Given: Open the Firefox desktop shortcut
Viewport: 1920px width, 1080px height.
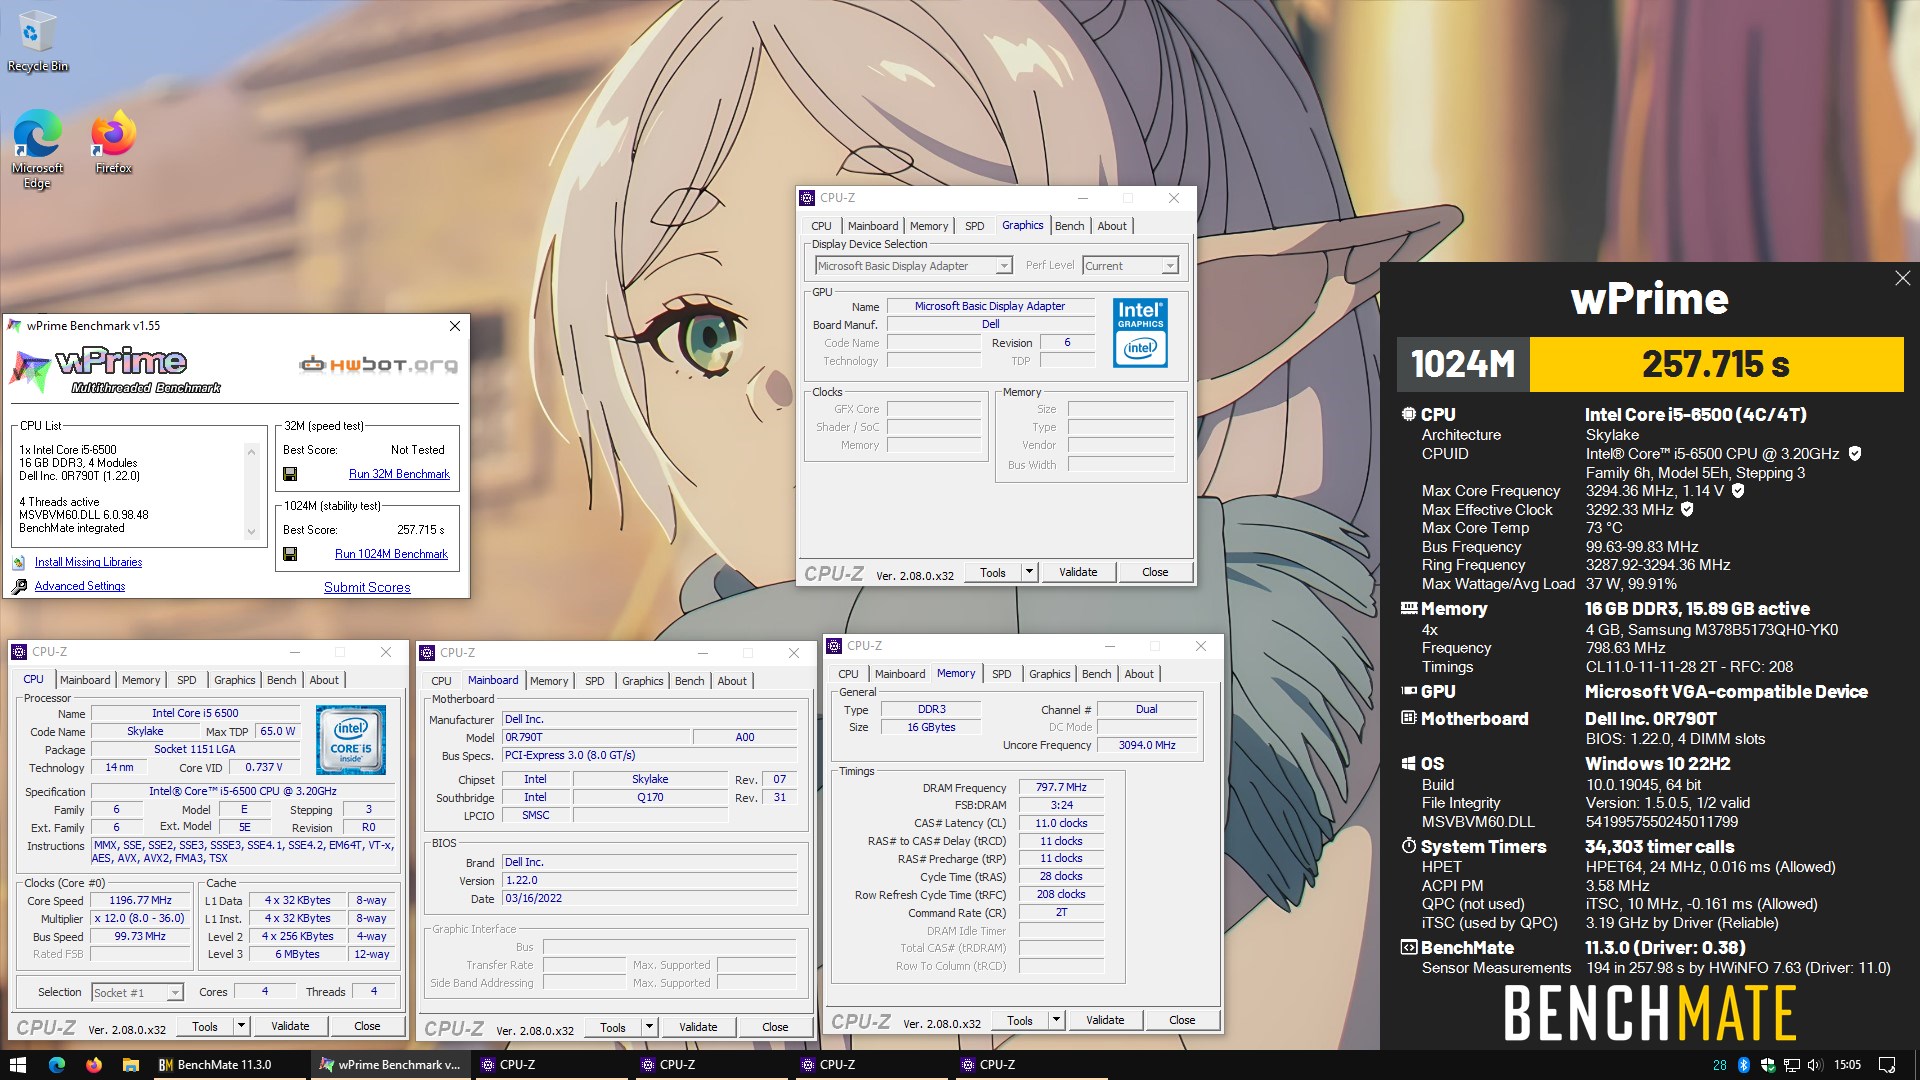Looking at the screenshot, I should click(x=113, y=142).
